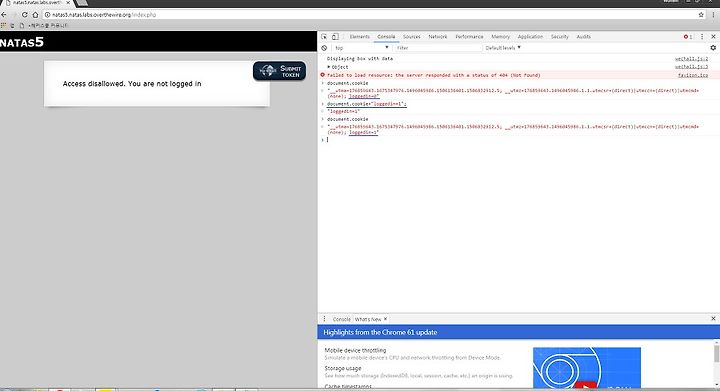
Task: Open the favicon.ico error source link
Action: pos(693,75)
